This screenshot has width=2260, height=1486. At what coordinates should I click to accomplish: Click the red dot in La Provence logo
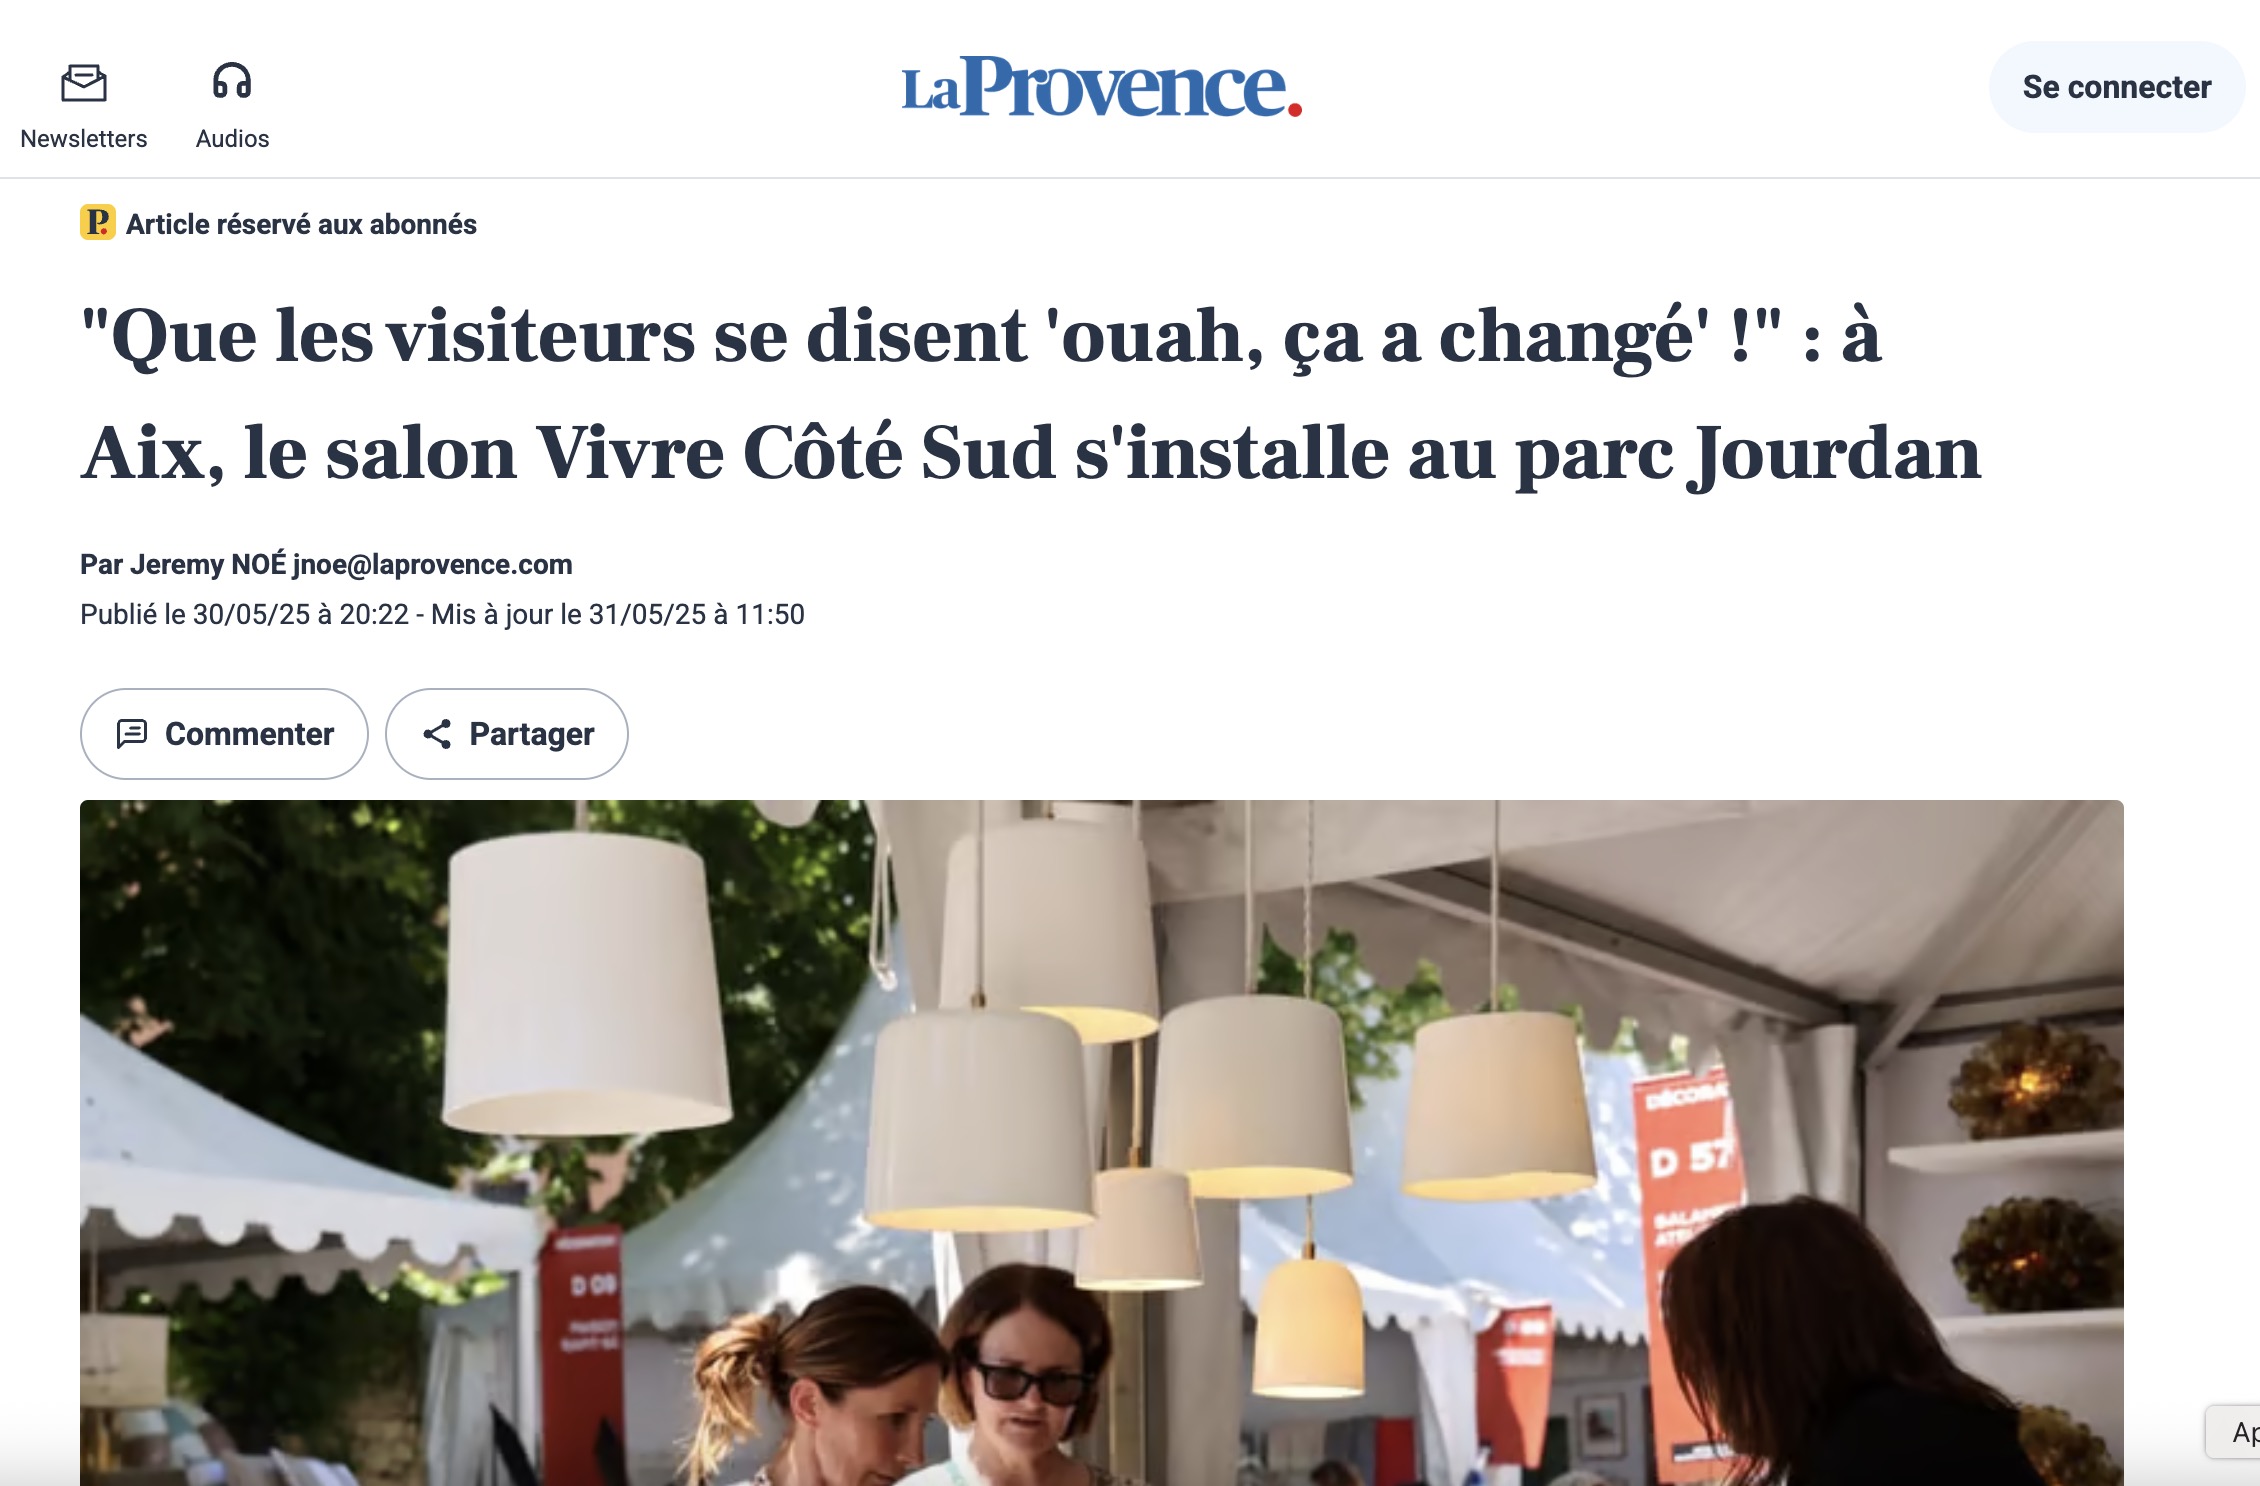(x=1295, y=110)
